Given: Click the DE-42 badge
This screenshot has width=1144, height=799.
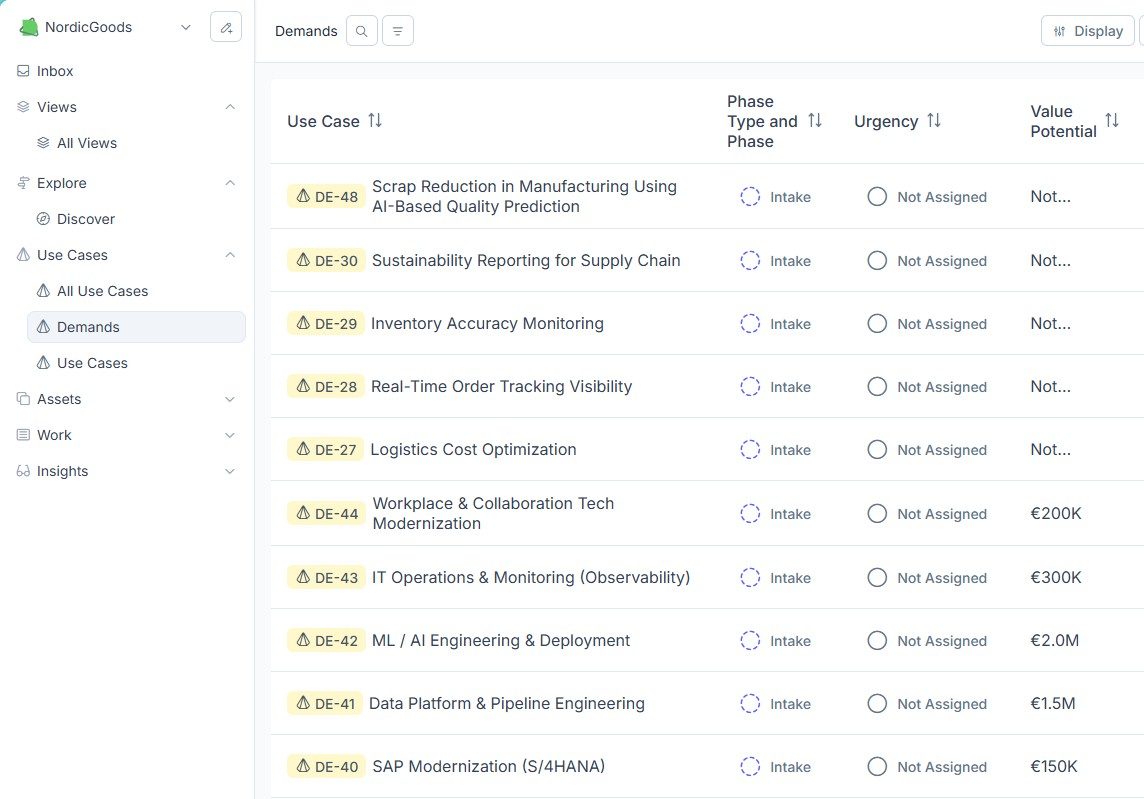Looking at the screenshot, I should tap(326, 641).
